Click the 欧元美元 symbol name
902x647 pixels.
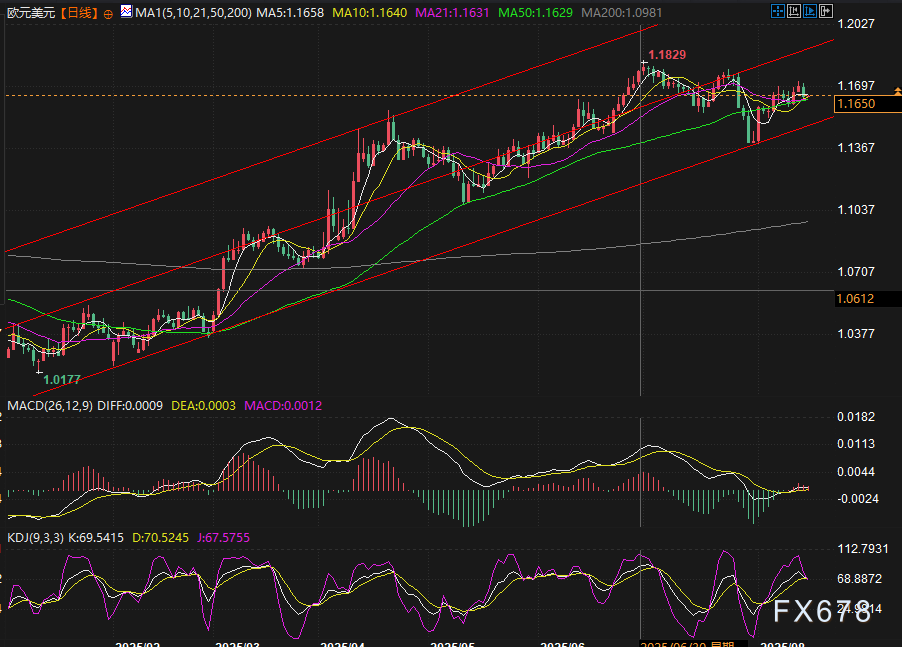click(28, 14)
